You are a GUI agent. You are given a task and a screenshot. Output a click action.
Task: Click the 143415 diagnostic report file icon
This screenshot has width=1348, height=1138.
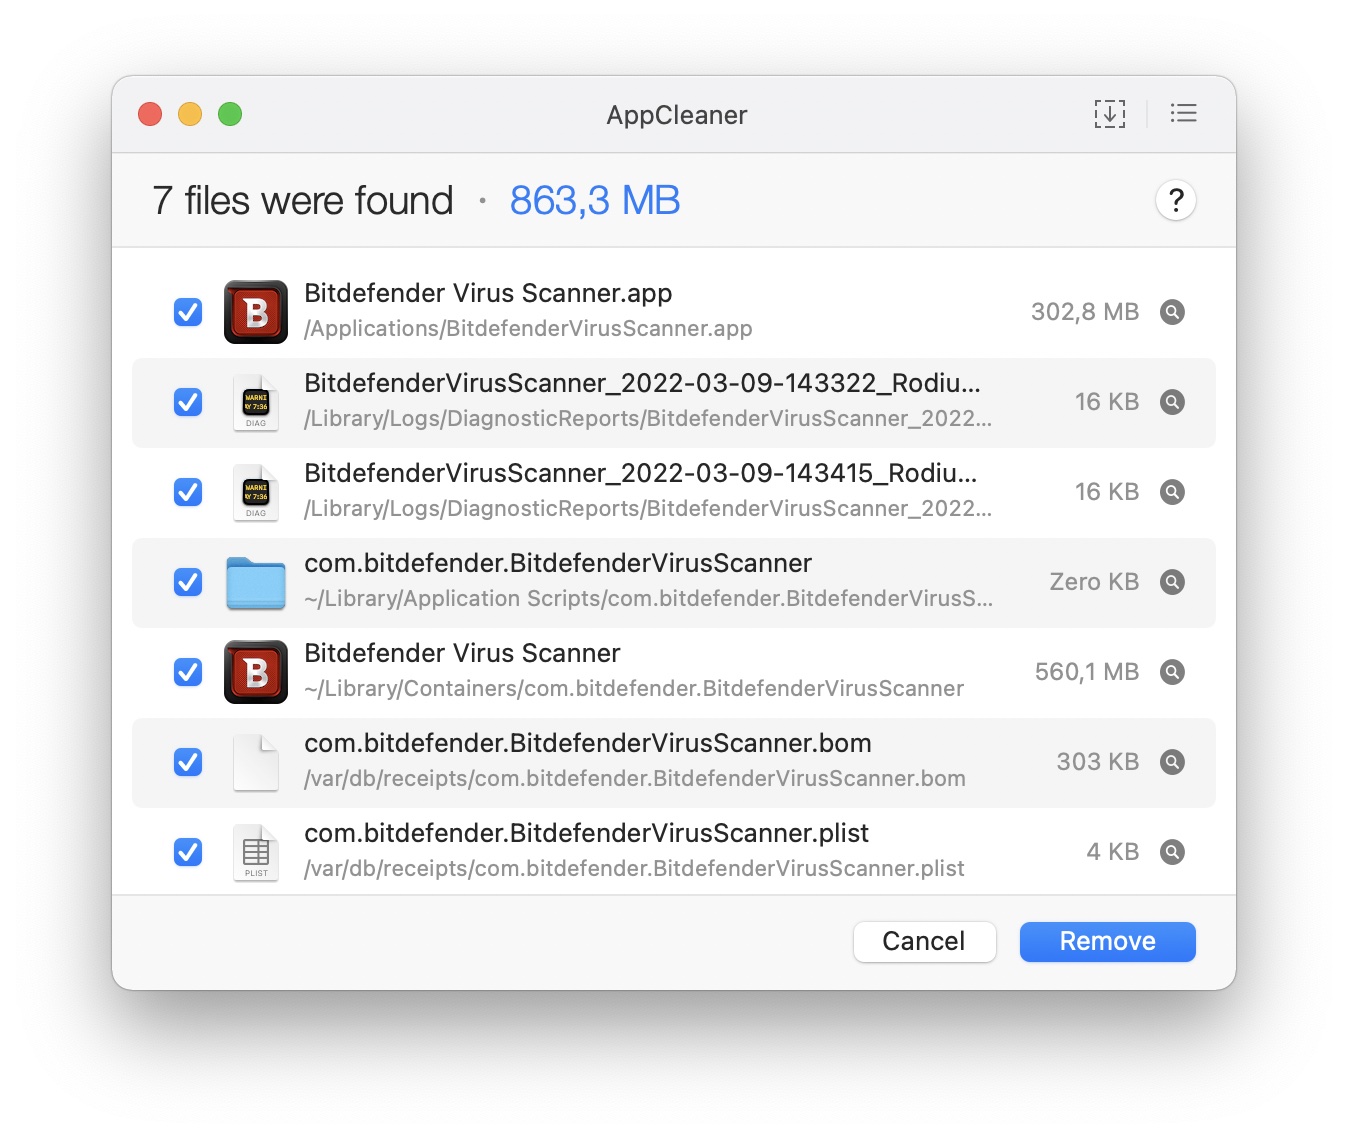(256, 492)
